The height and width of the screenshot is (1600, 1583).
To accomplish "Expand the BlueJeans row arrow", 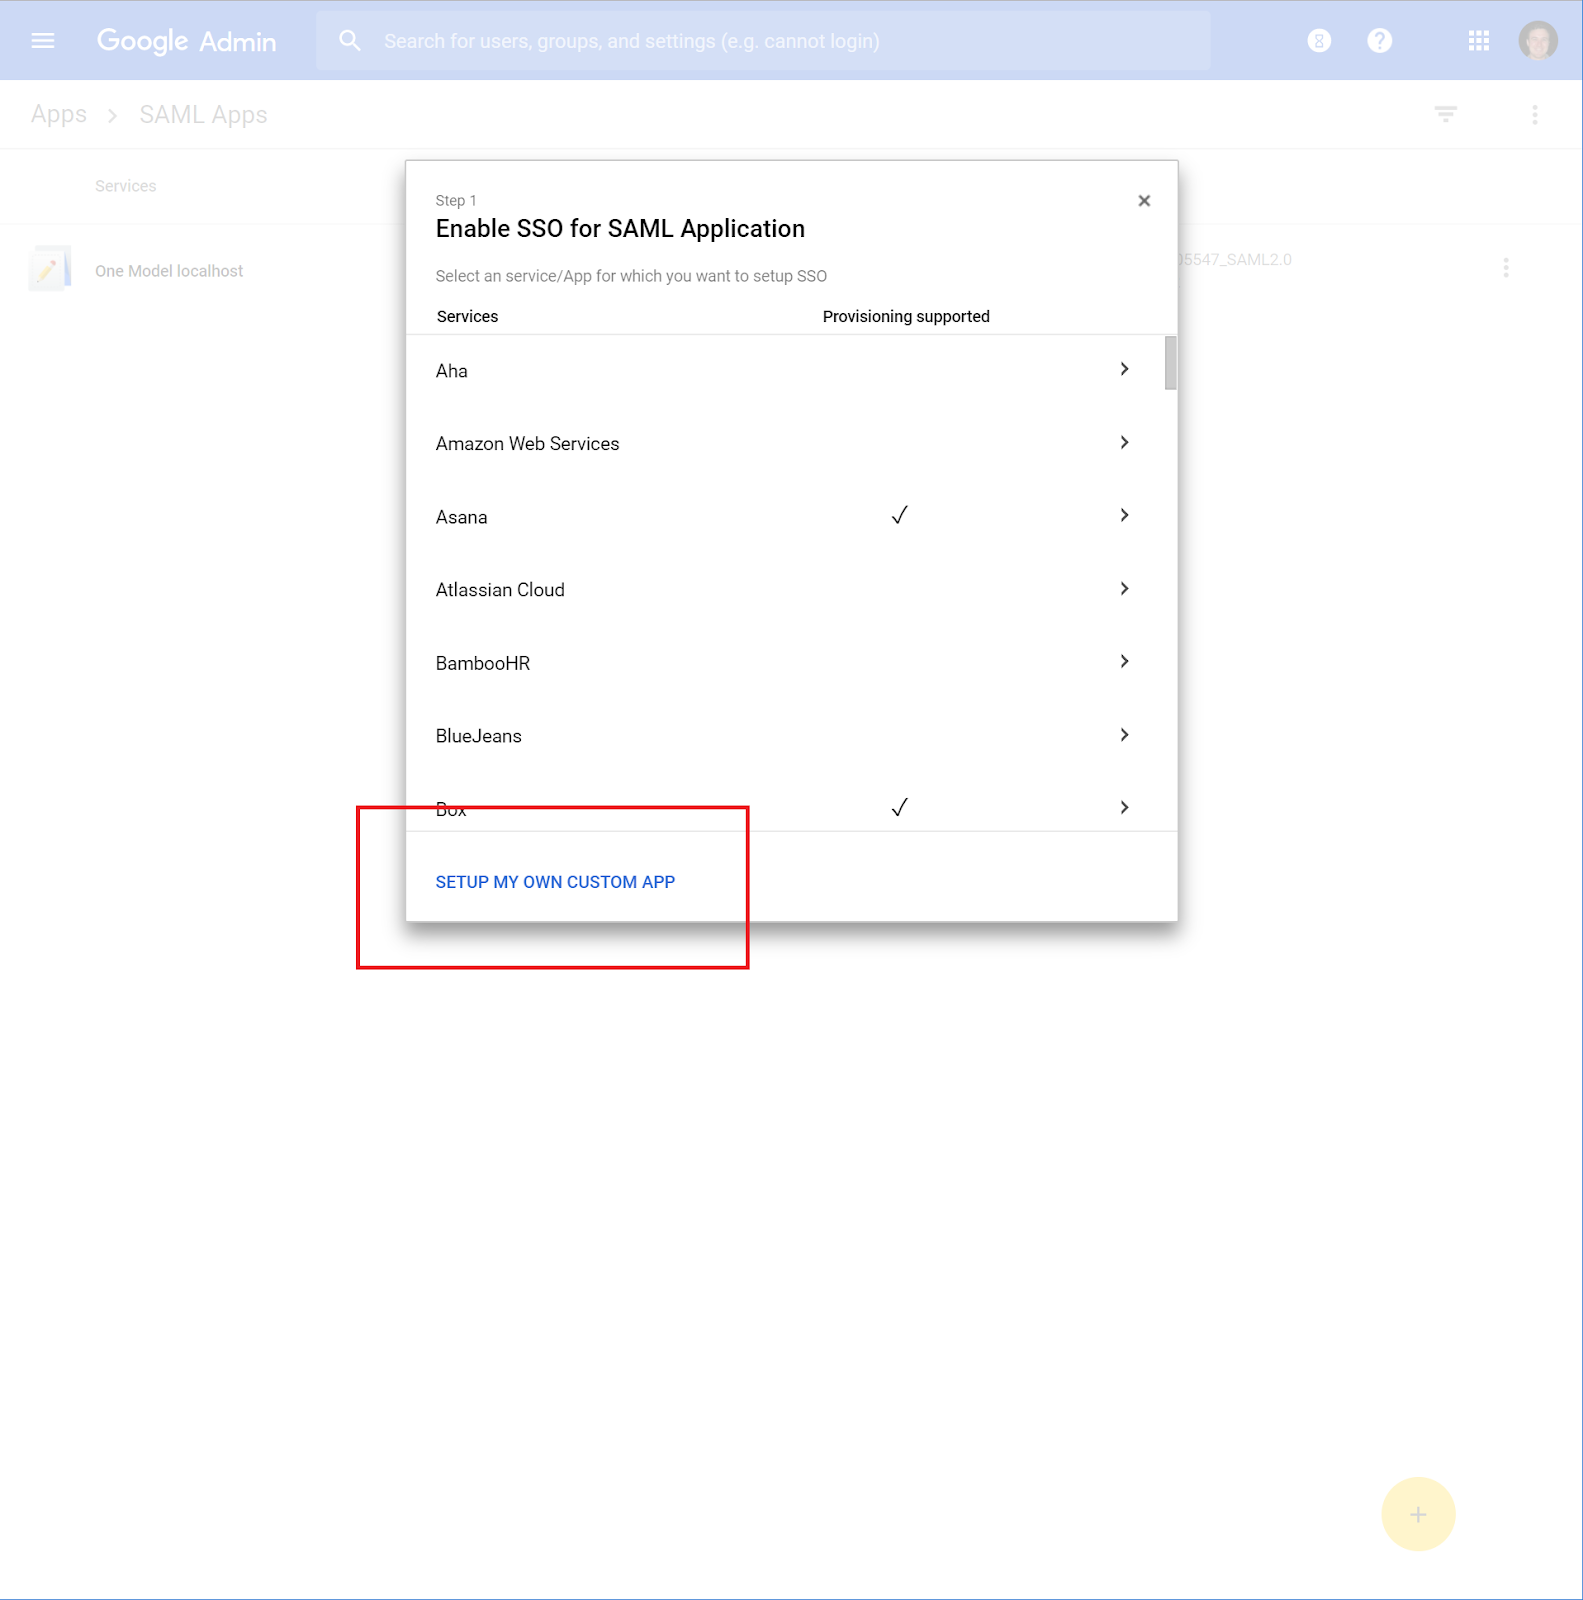I will click(x=1124, y=735).
